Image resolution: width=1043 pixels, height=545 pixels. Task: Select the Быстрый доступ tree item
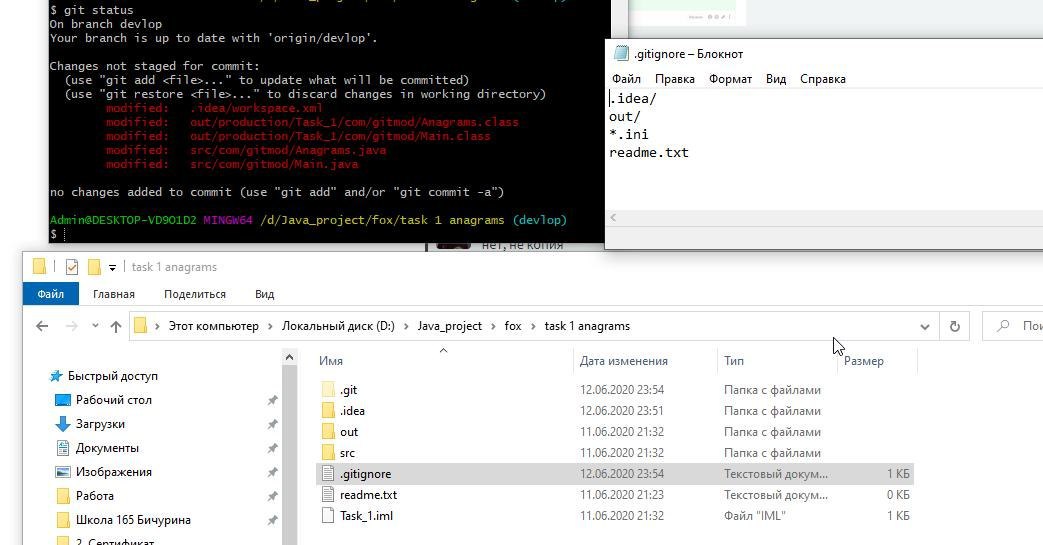[x=112, y=376]
